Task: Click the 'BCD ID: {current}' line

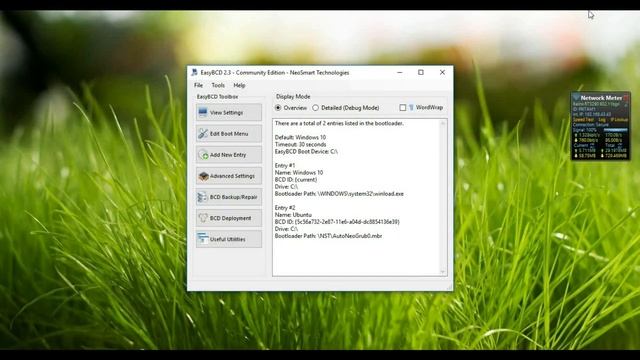Action: click(x=296, y=180)
